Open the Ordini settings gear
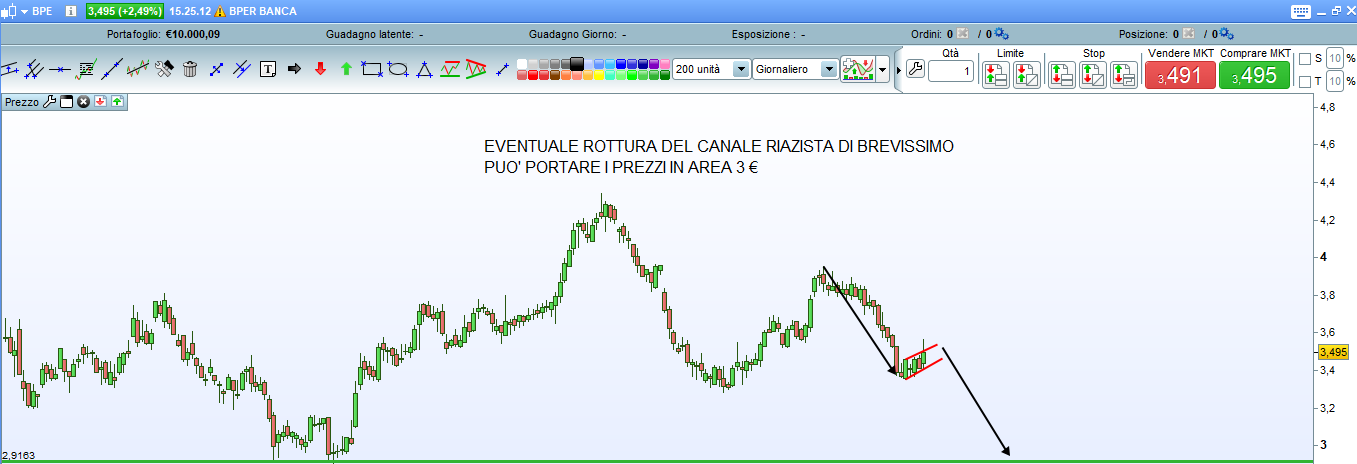 (1001, 33)
